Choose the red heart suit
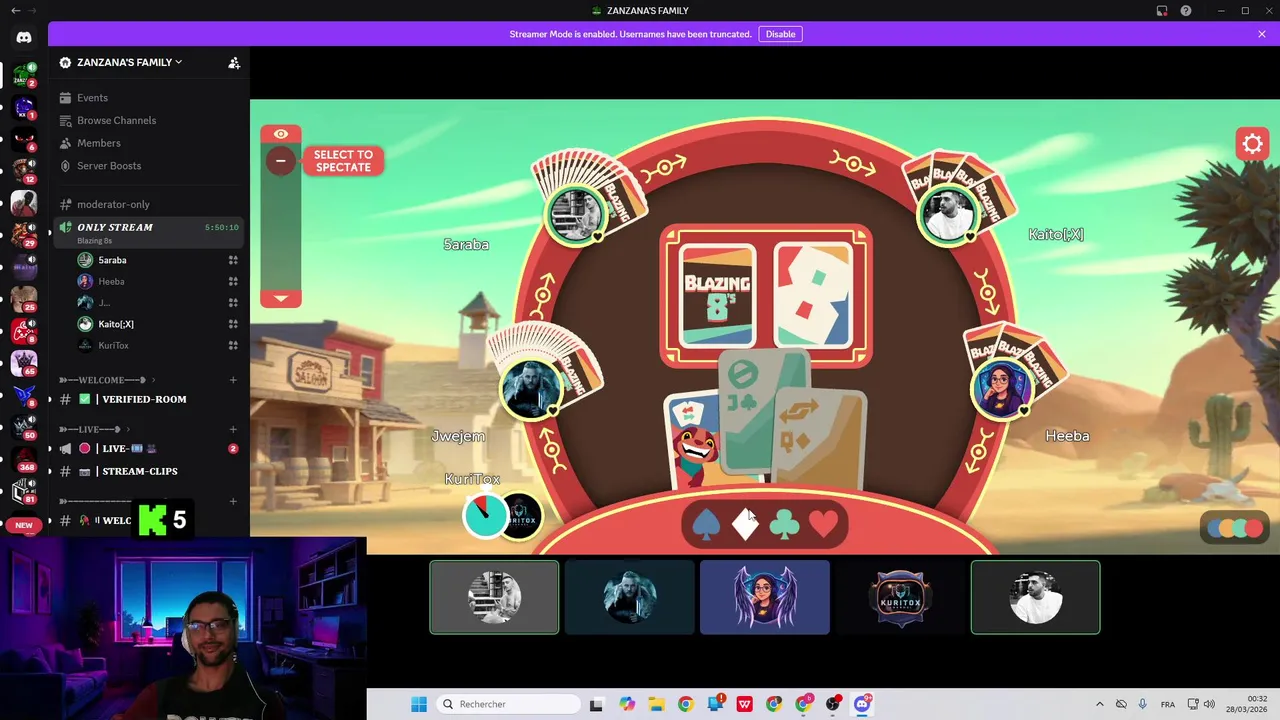Image resolution: width=1280 pixels, height=720 pixels. (x=823, y=524)
